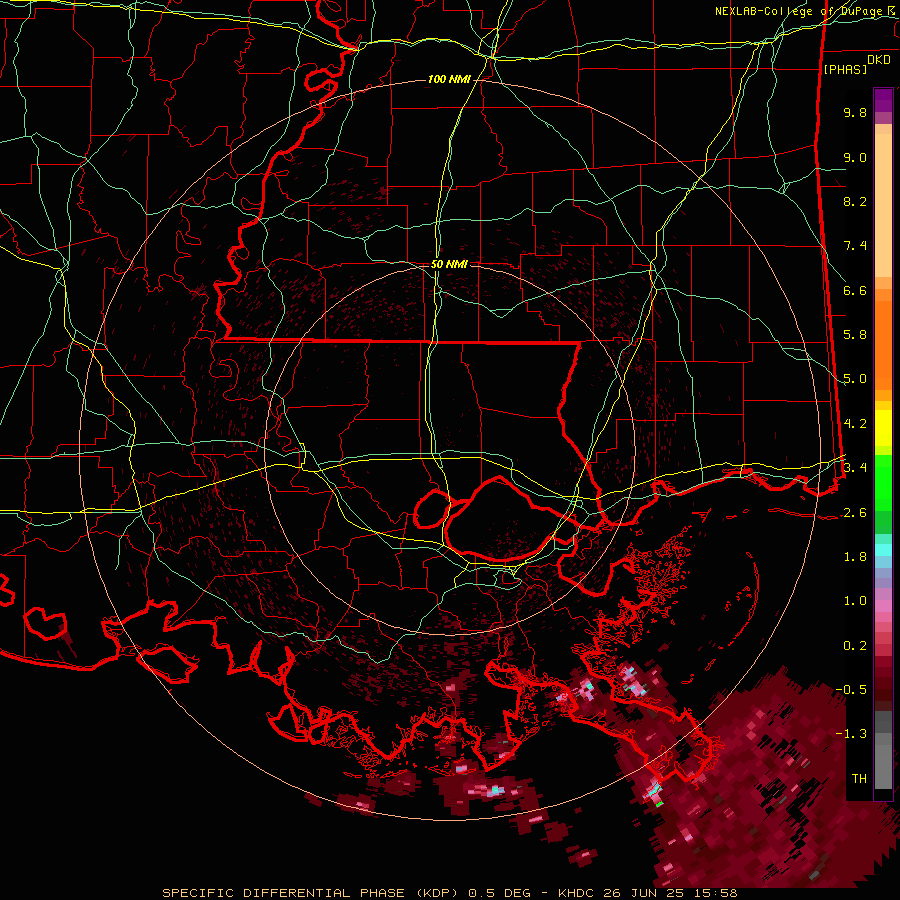Click the 5.0 value on the color scale
Viewport: 900px width, 900px height.
(x=855, y=379)
